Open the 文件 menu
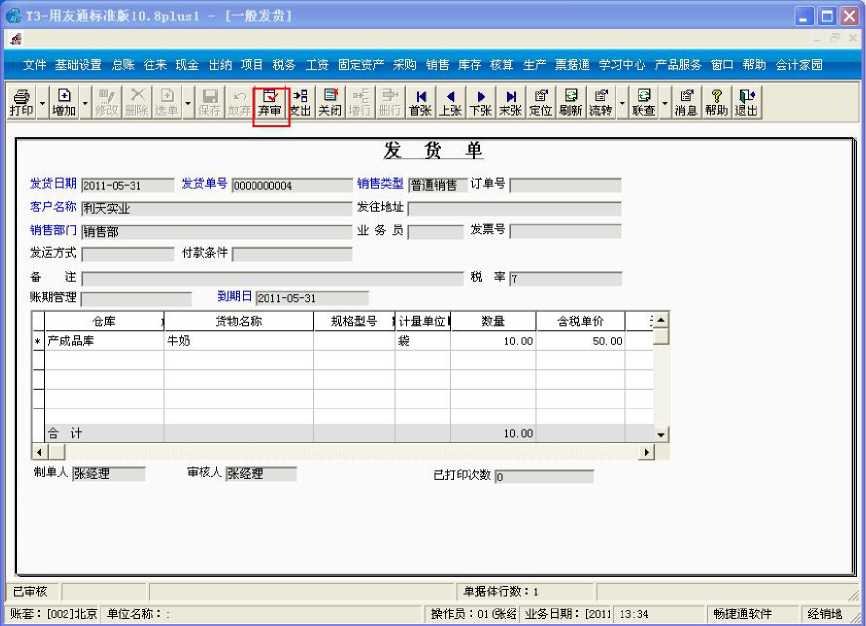Screen dimensions: 866x626 34,65
